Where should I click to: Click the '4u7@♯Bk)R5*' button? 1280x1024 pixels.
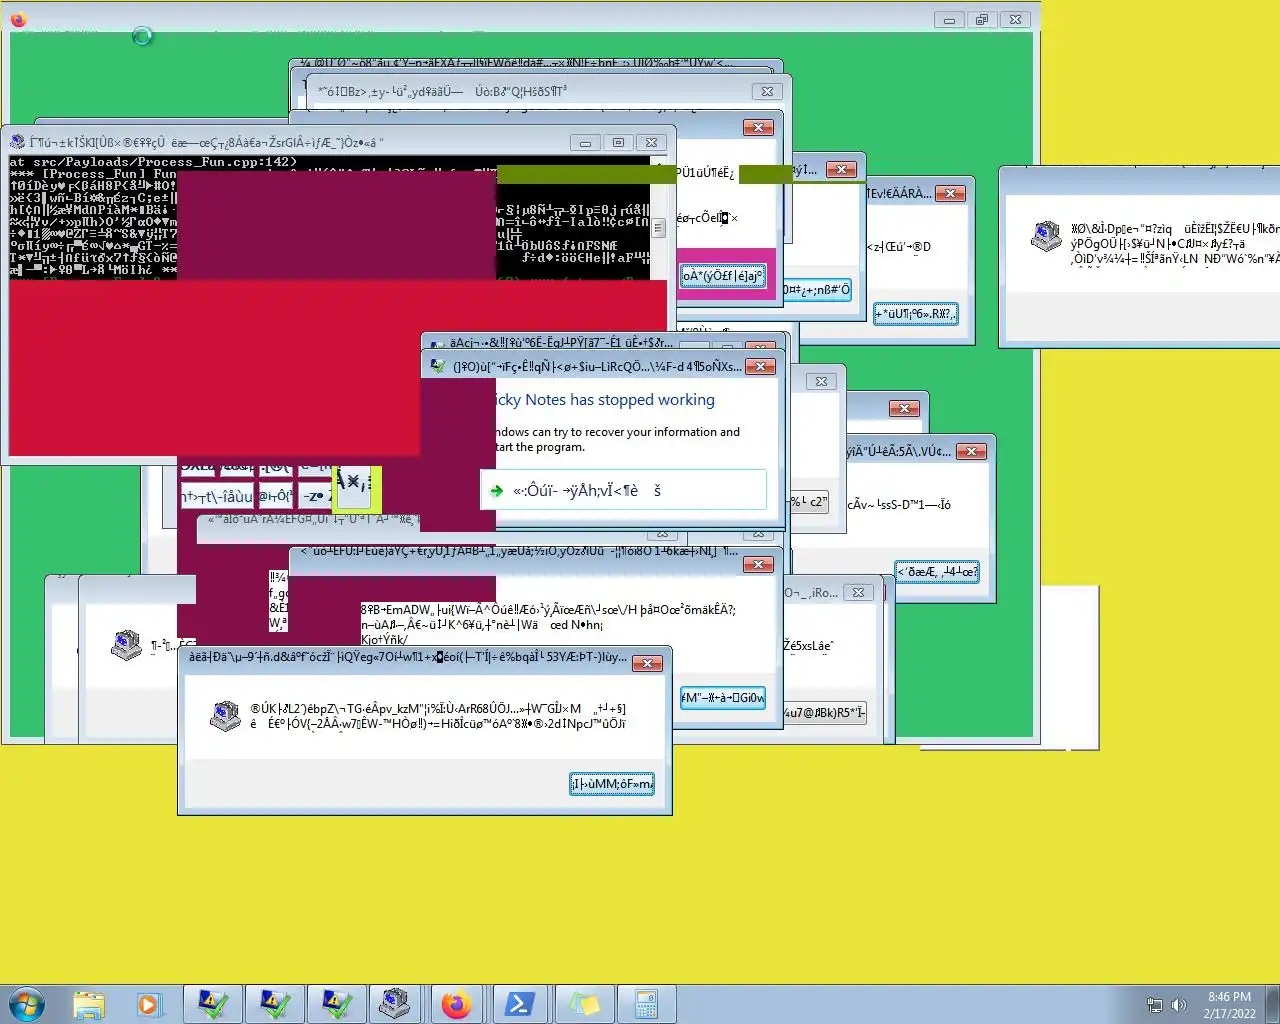tap(824, 713)
